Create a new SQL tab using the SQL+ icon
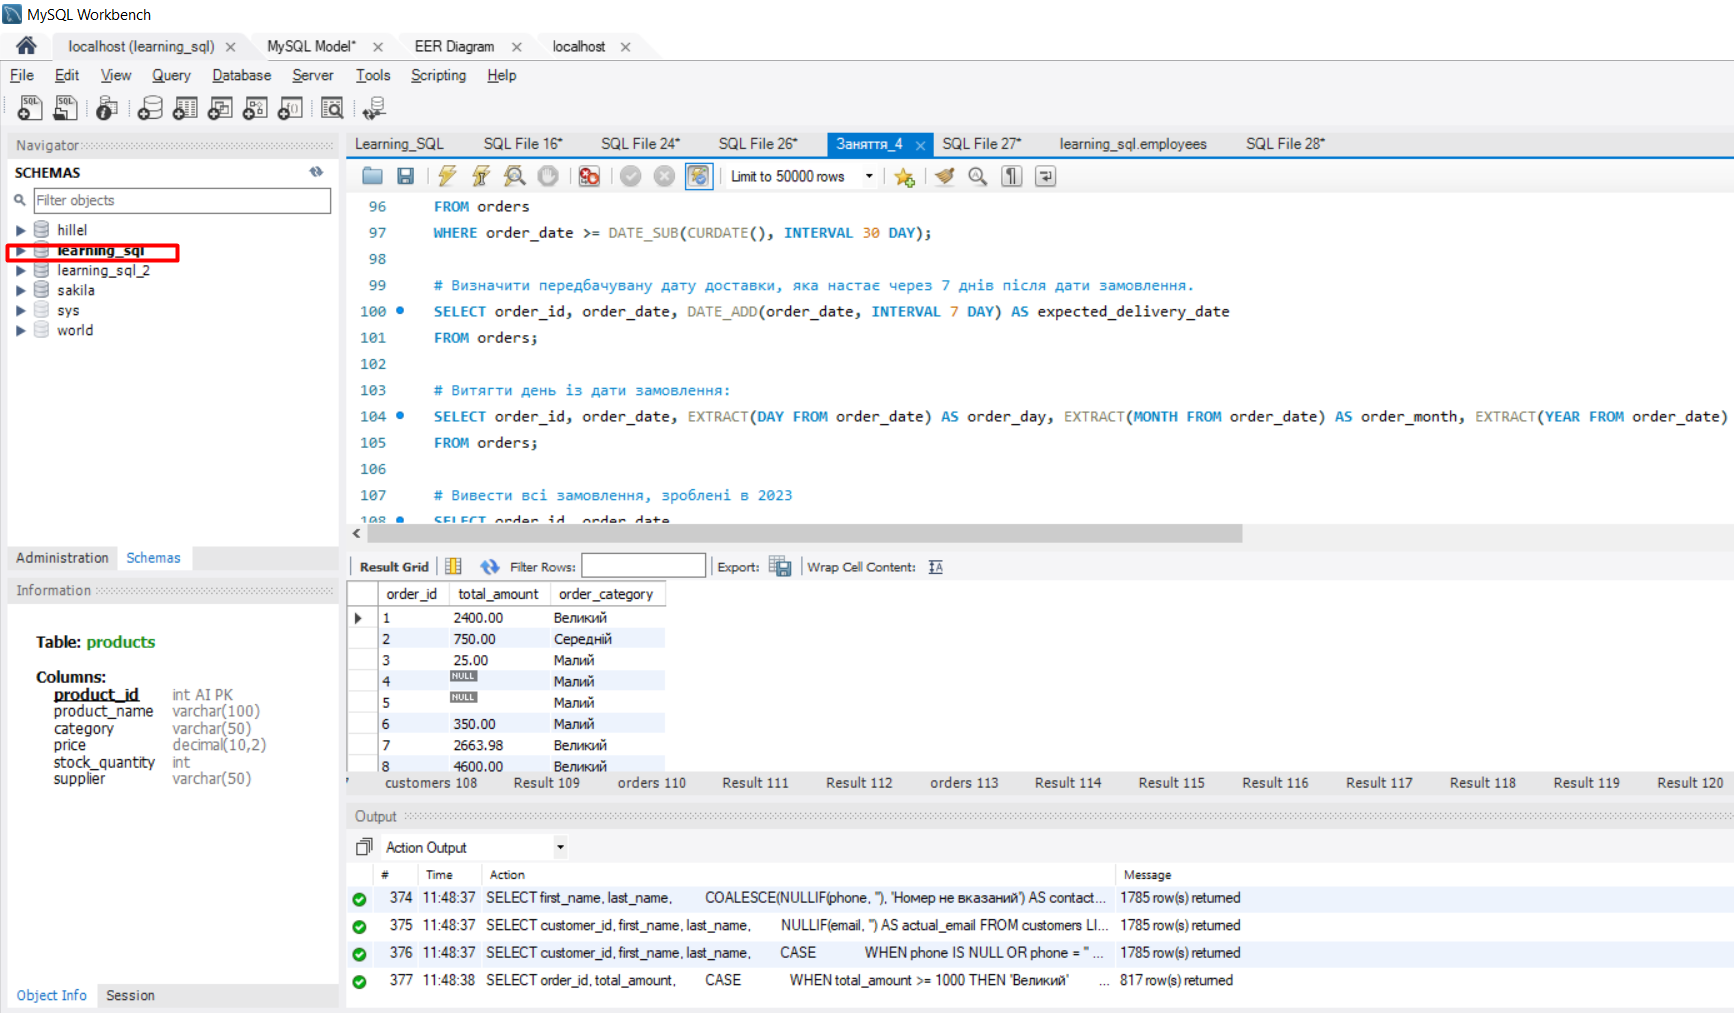Image resolution: width=1734 pixels, height=1013 pixels. pos(30,108)
